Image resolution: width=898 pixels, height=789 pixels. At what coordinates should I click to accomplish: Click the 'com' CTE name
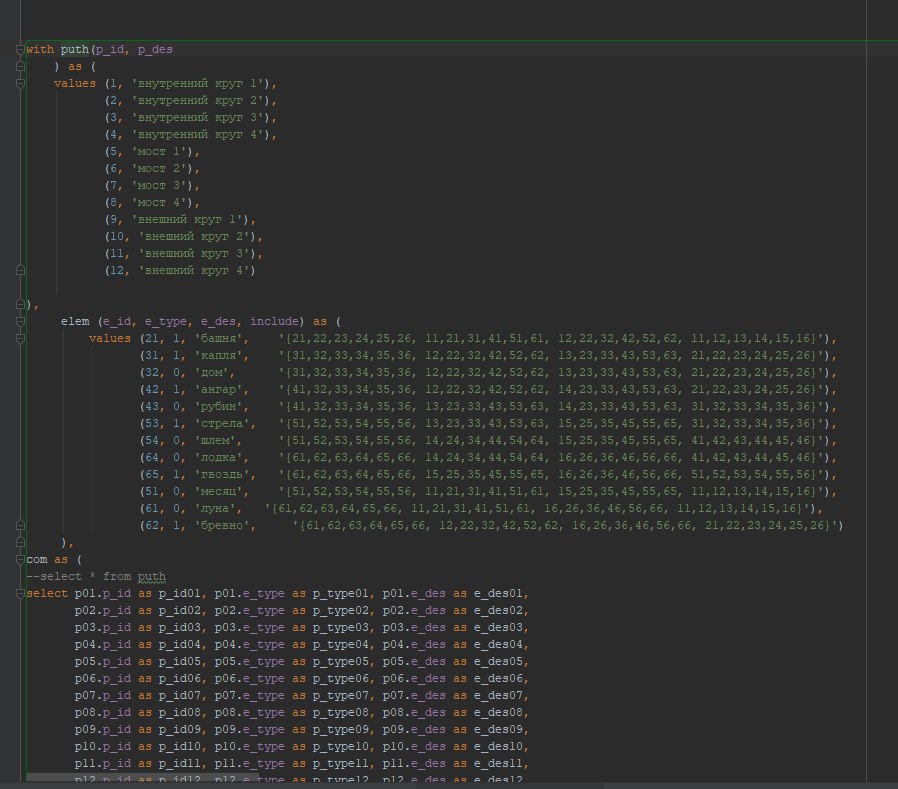click(37, 559)
